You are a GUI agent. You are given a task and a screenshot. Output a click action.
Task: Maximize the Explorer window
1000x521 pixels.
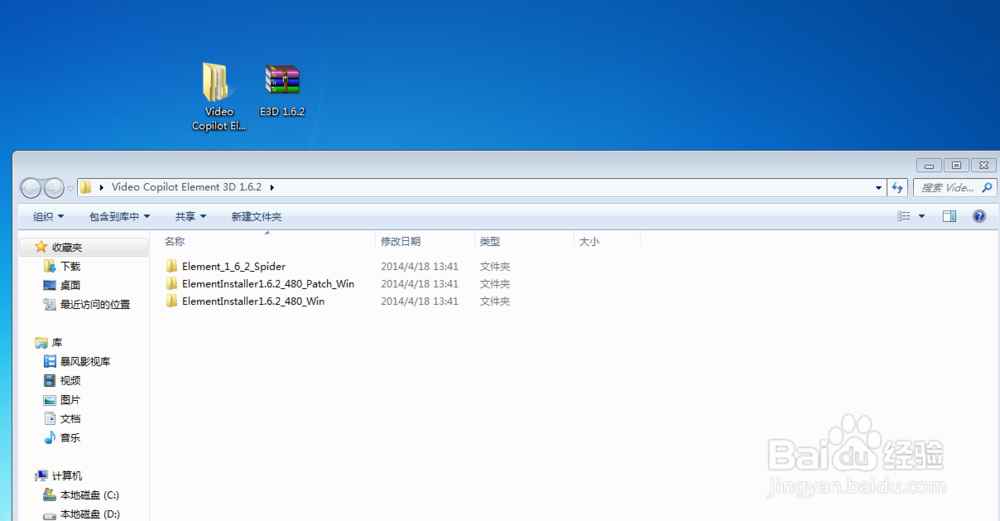coord(956,165)
